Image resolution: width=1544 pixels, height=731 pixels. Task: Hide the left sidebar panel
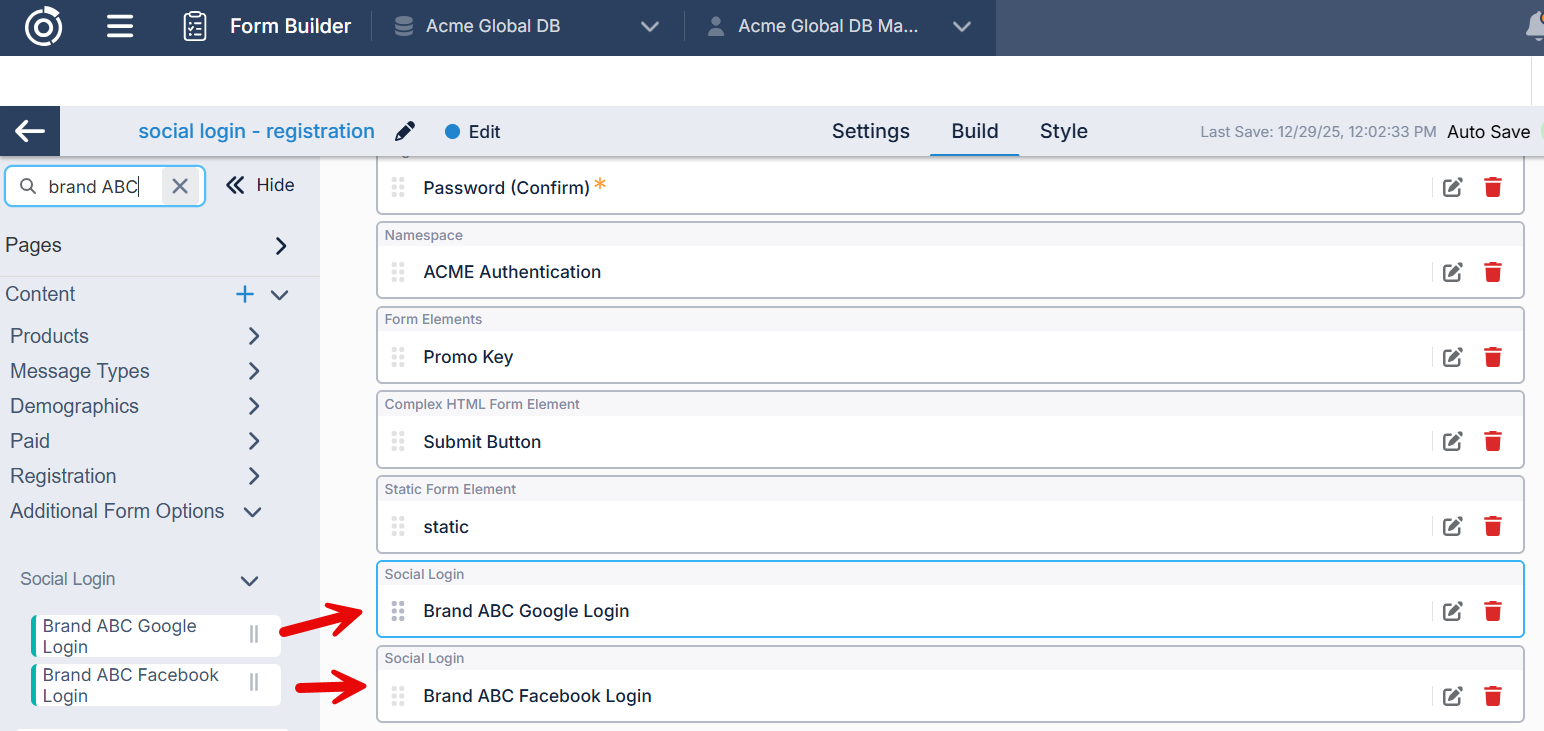[x=260, y=185]
